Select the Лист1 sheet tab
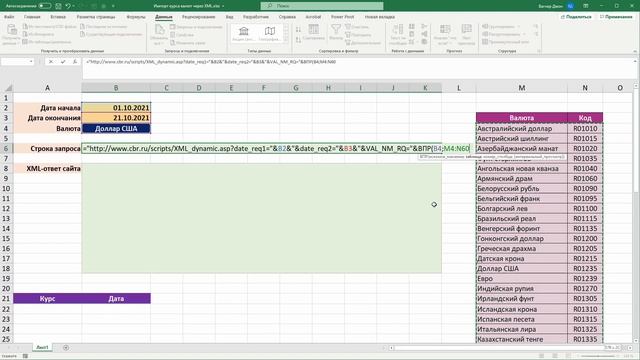The width and height of the screenshot is (640, 360). pos(42,347)
